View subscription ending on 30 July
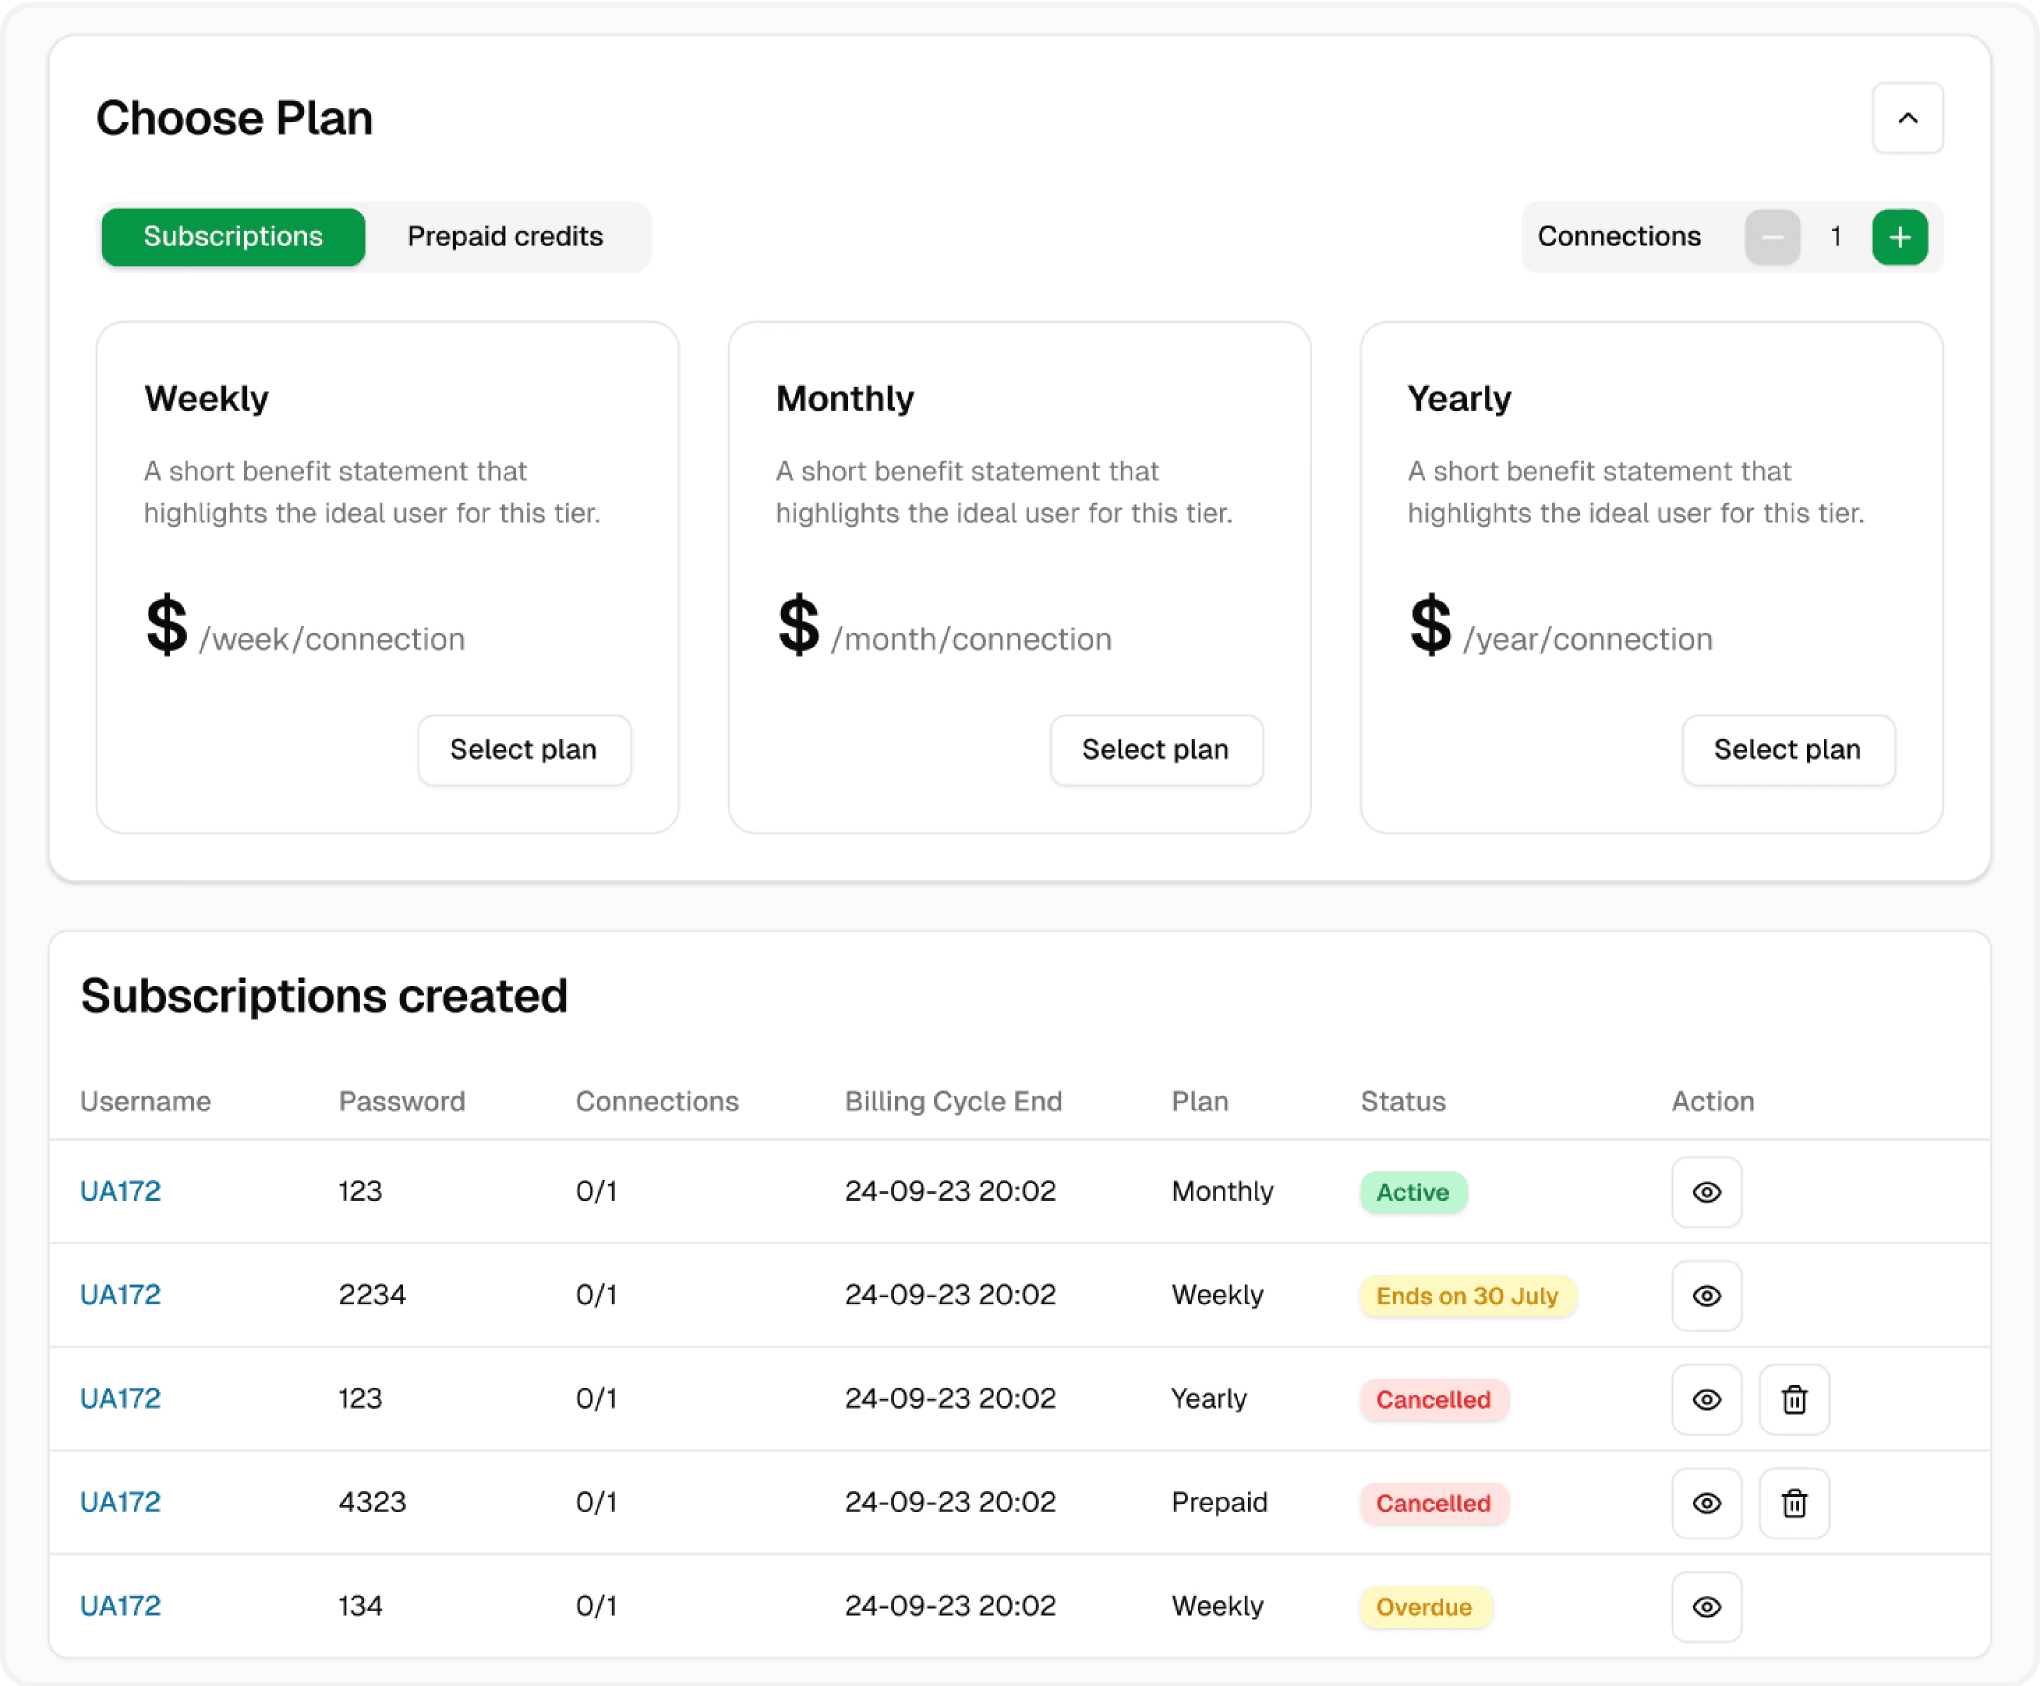The height and width of the screenshot is (1686, 2040). [1706, 1296]
